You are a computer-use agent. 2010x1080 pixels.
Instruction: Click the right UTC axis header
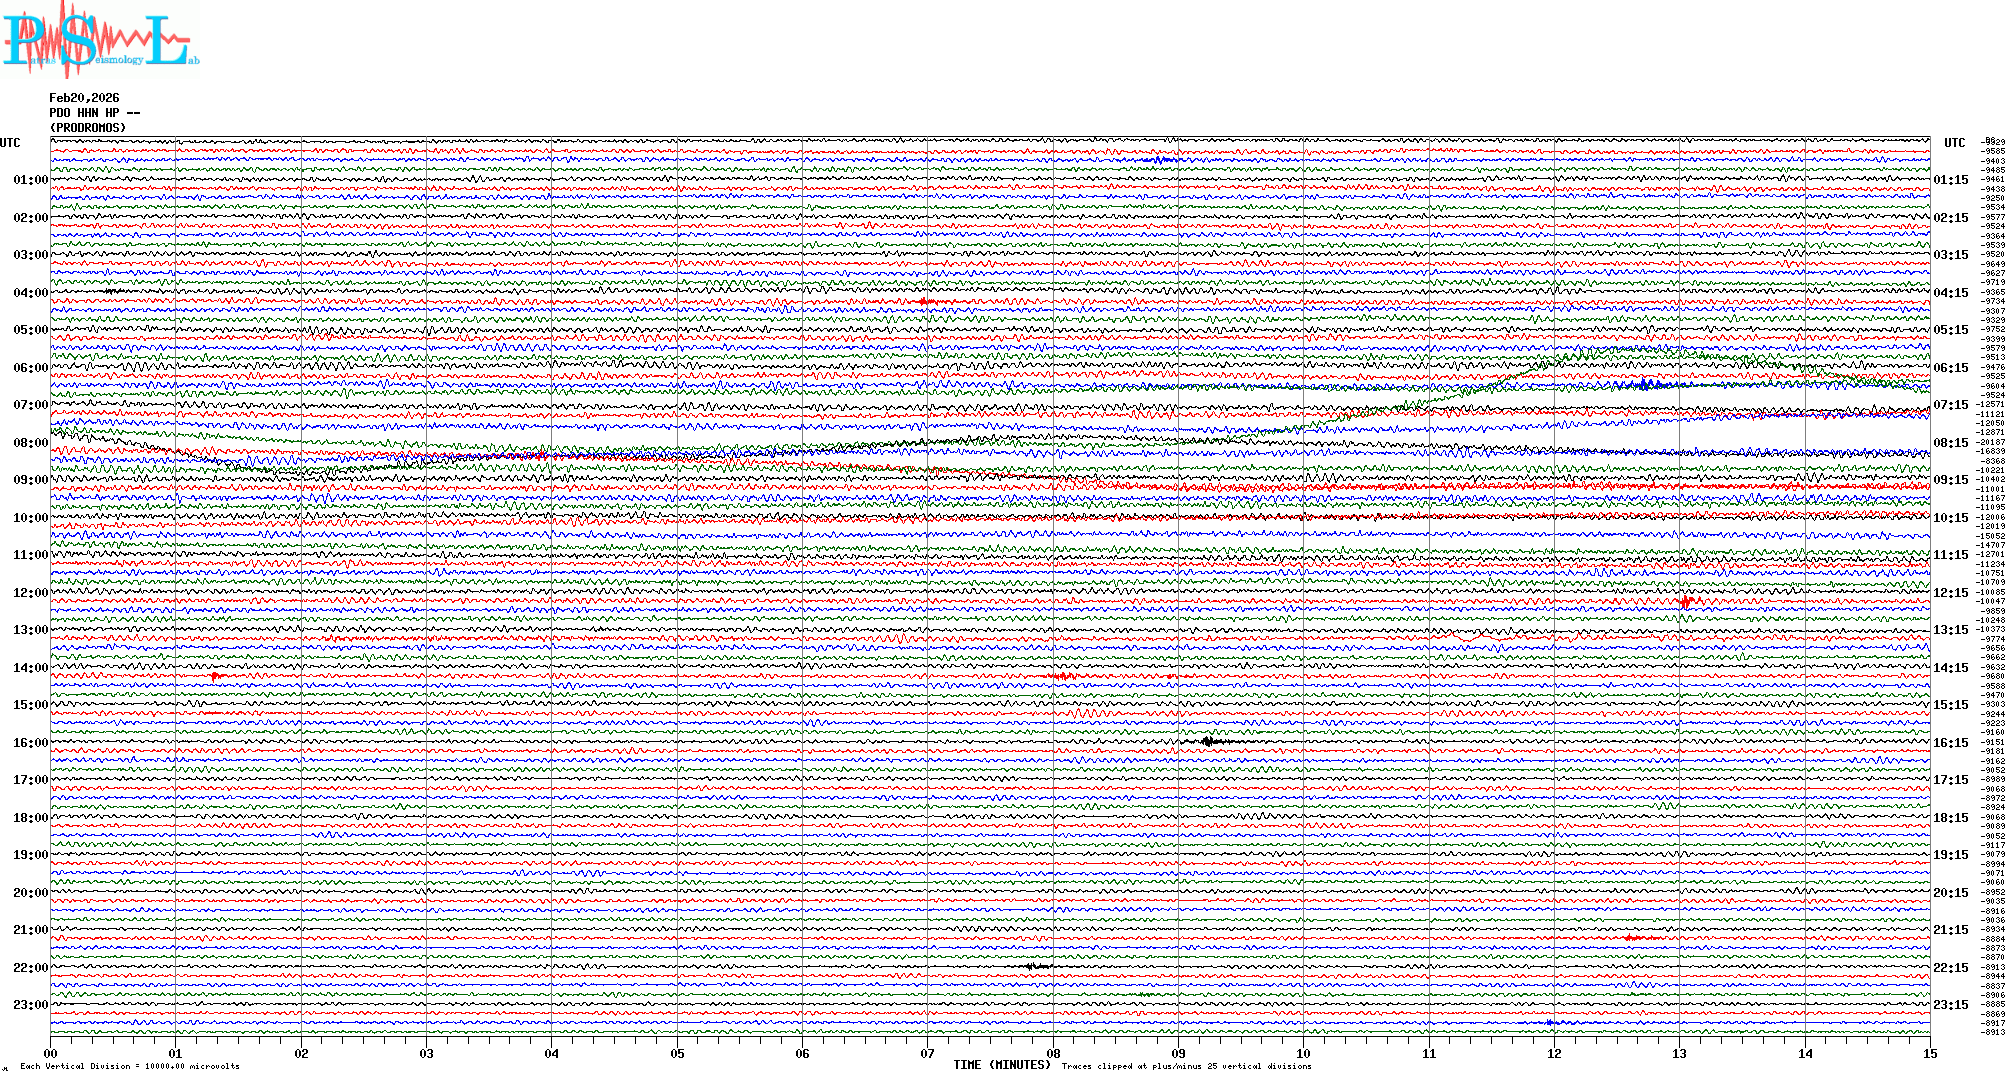(1954, 143)
